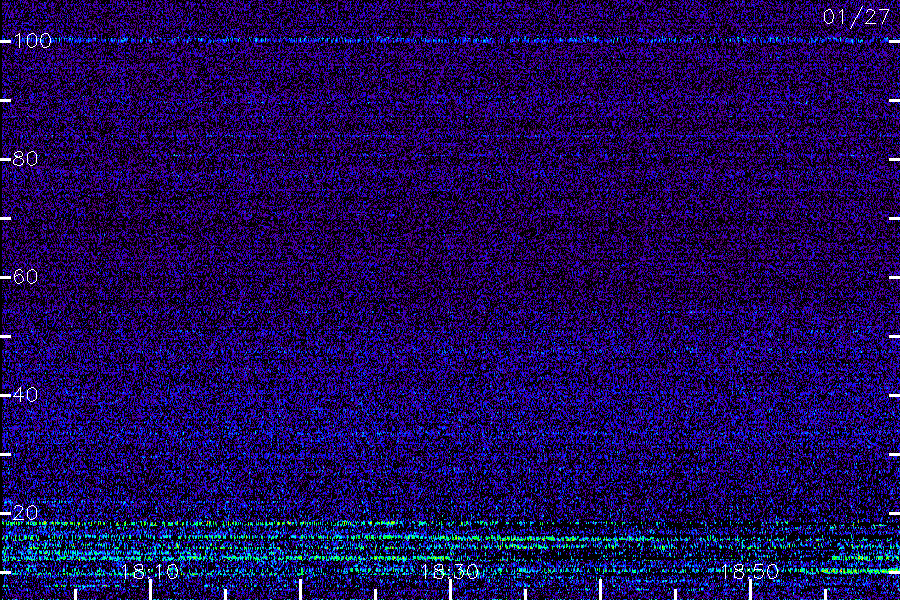900x600 pixels.
Task: Click the 18:30 time label
Action: [450, 572]
